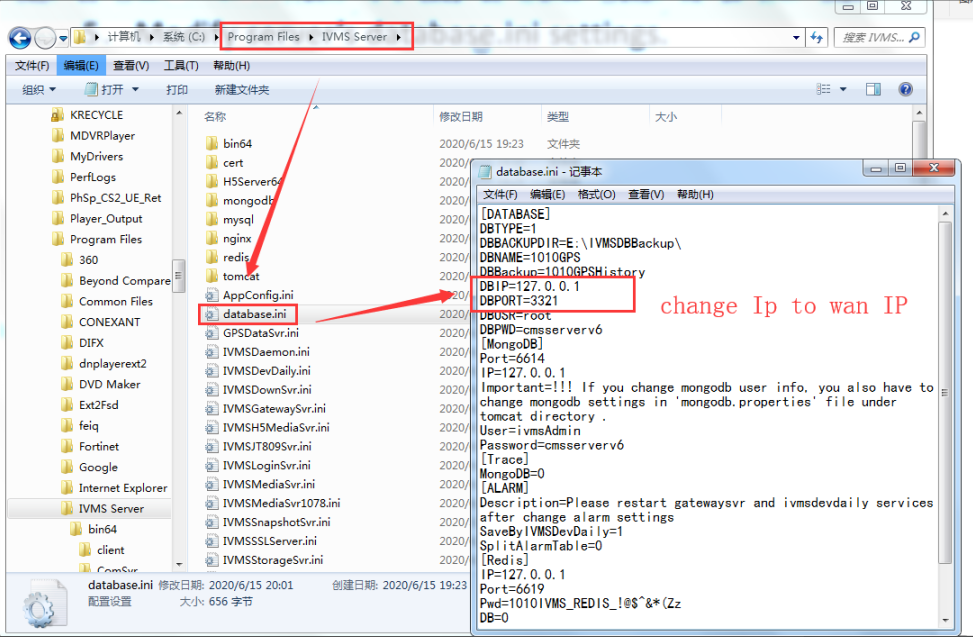Click the change view icon

coord(823,89)
